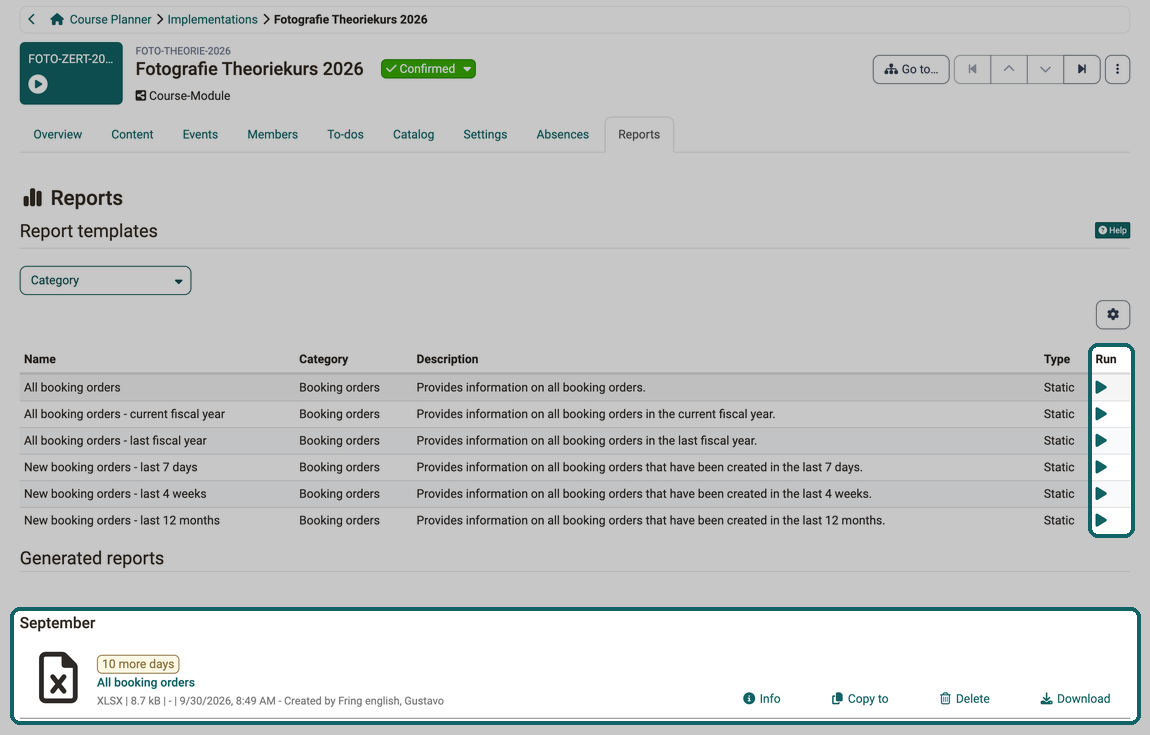This screenshot has height=735, width=1150.
Task: Click the Help button
Action: pos(1112,230)
